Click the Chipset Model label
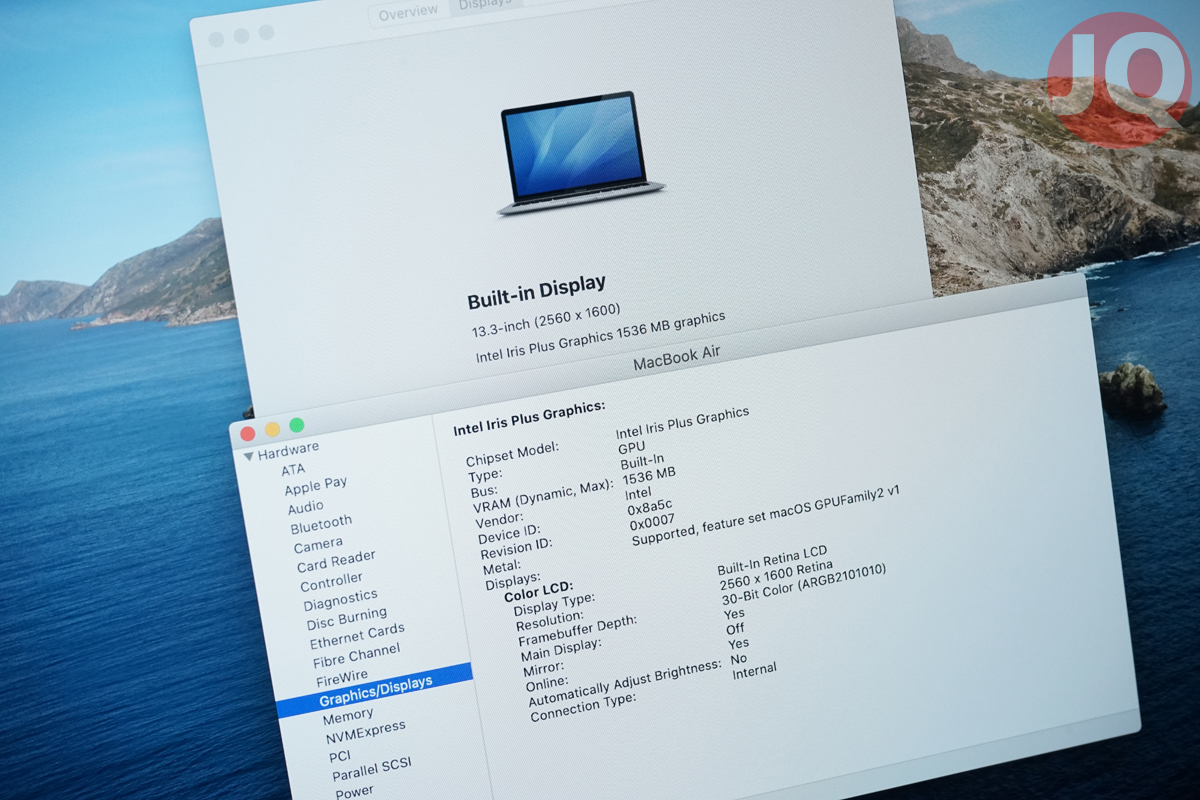 pyautogui.click(x=512, y=454)
